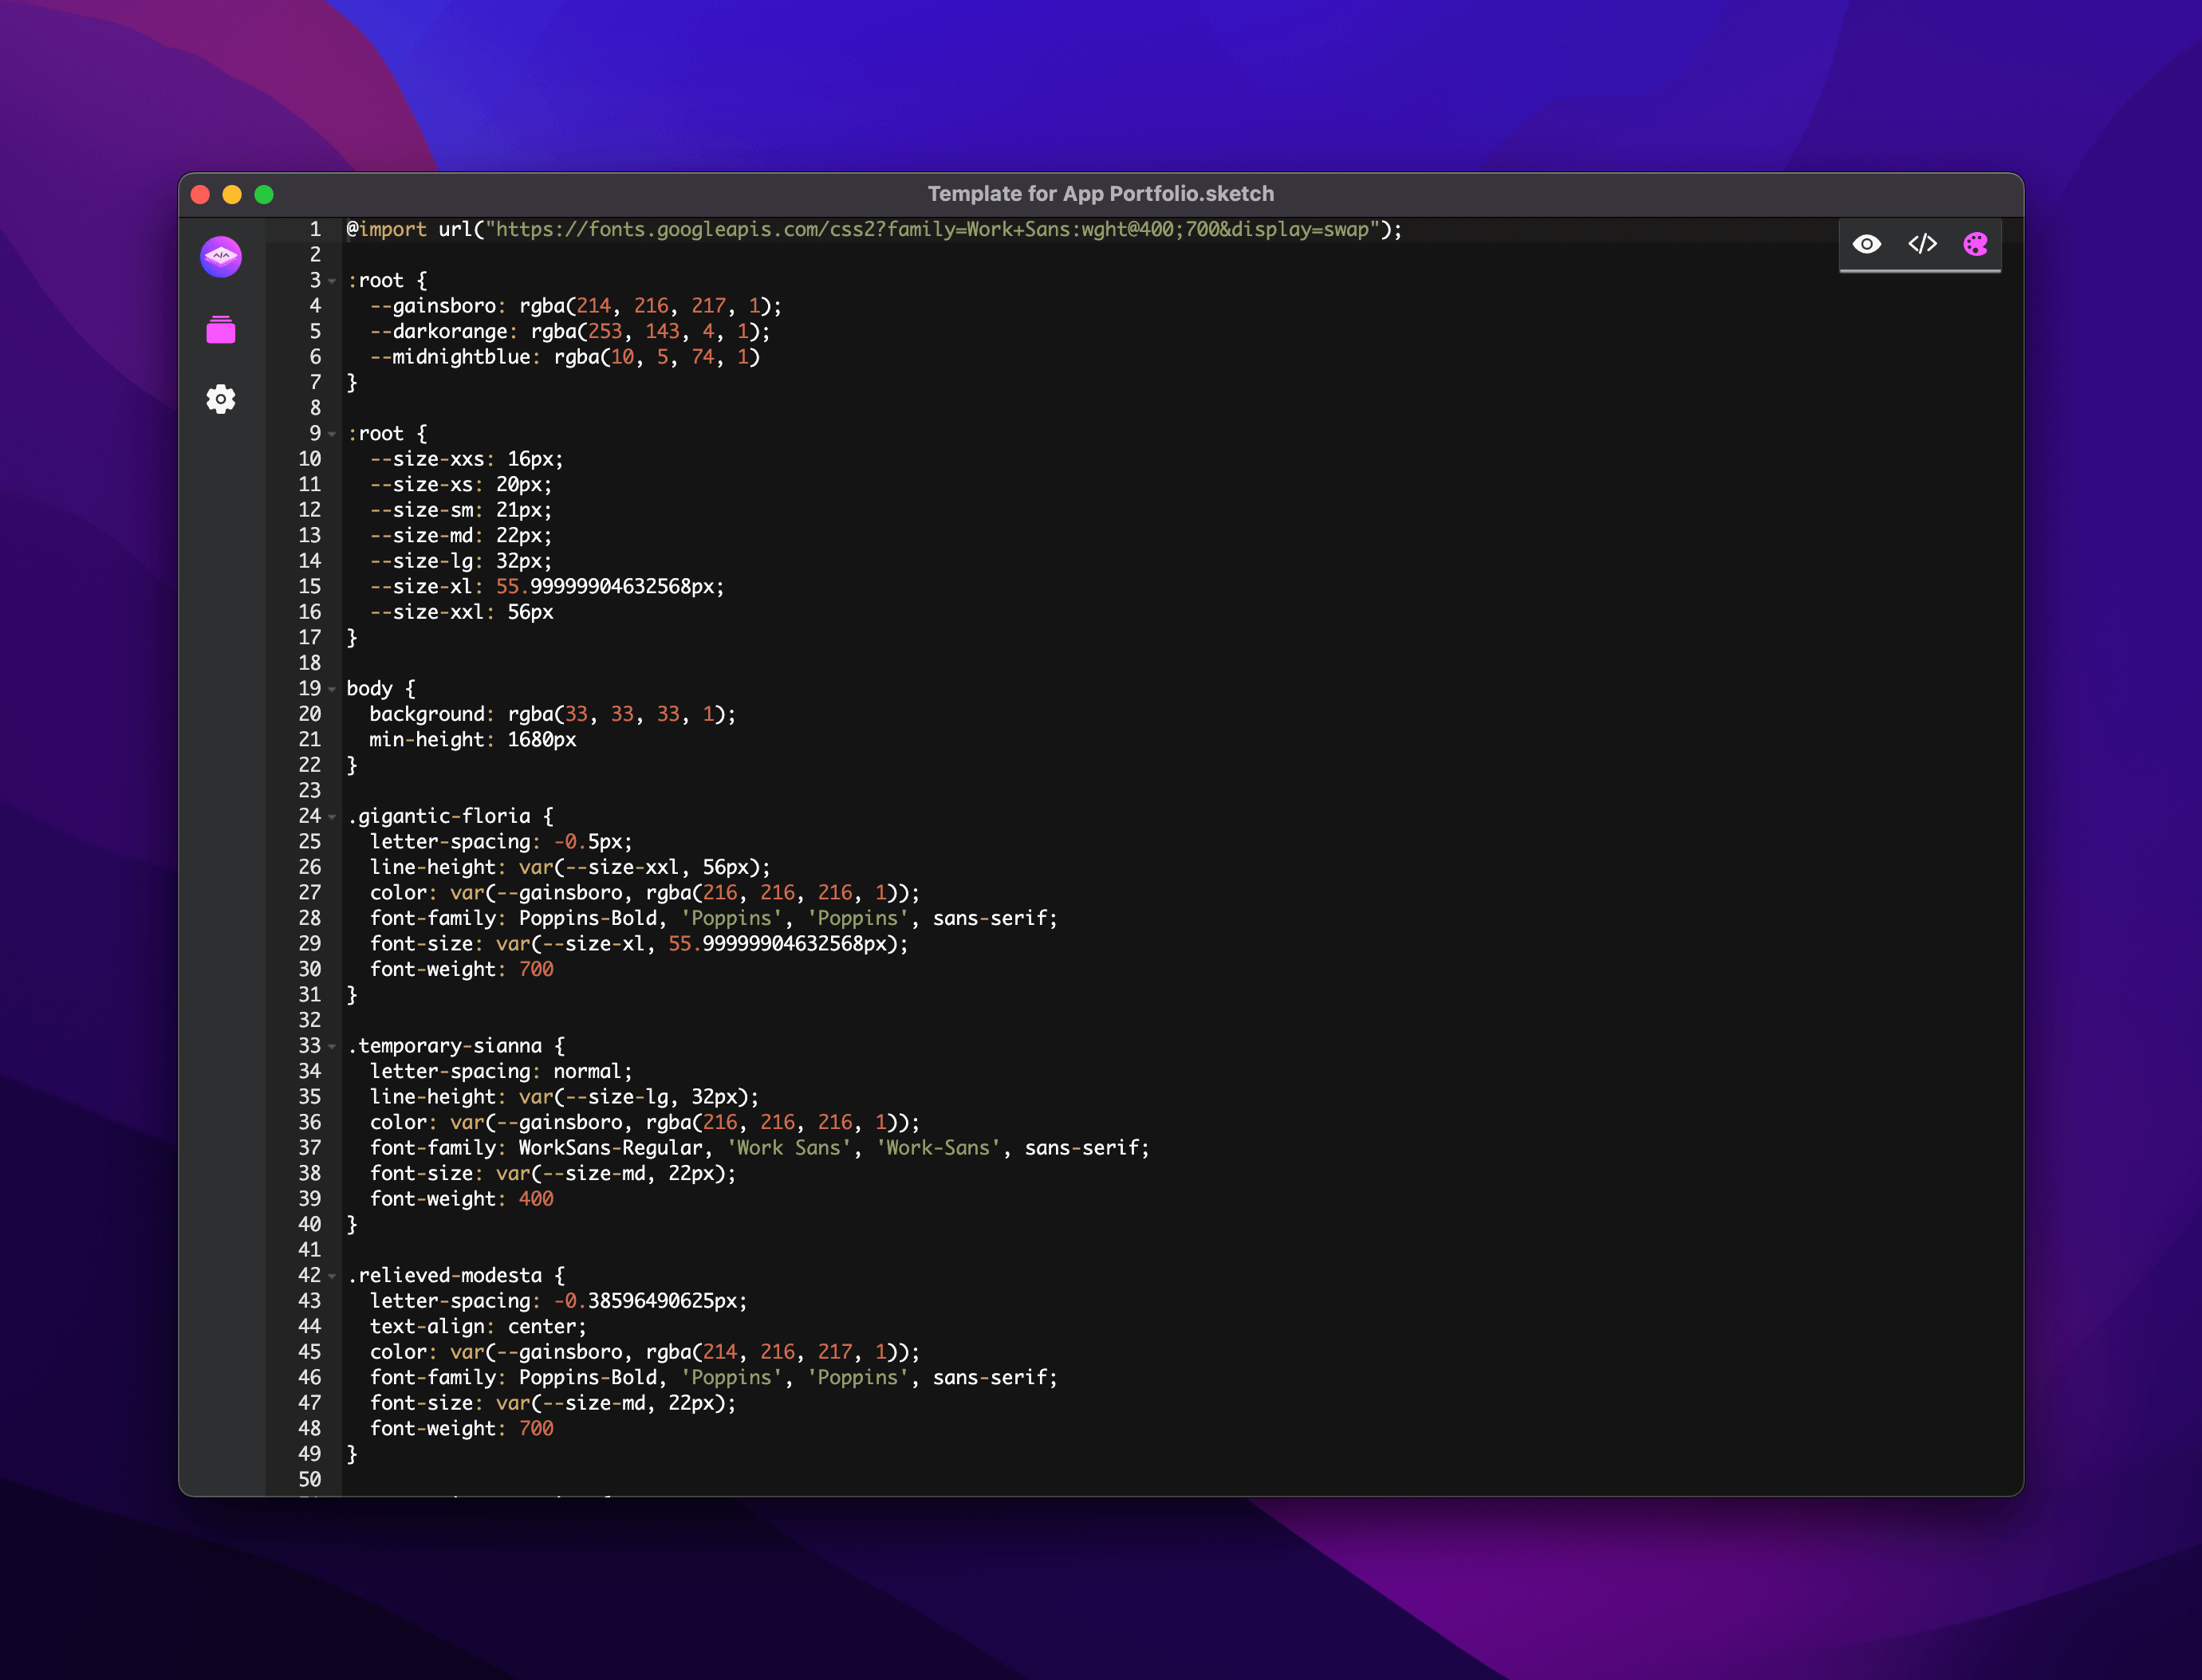Switch to code view with the </> icon
The height and width of the screenshot is (1680, 2202).
pyautogui.click(x=1922, y=243)
